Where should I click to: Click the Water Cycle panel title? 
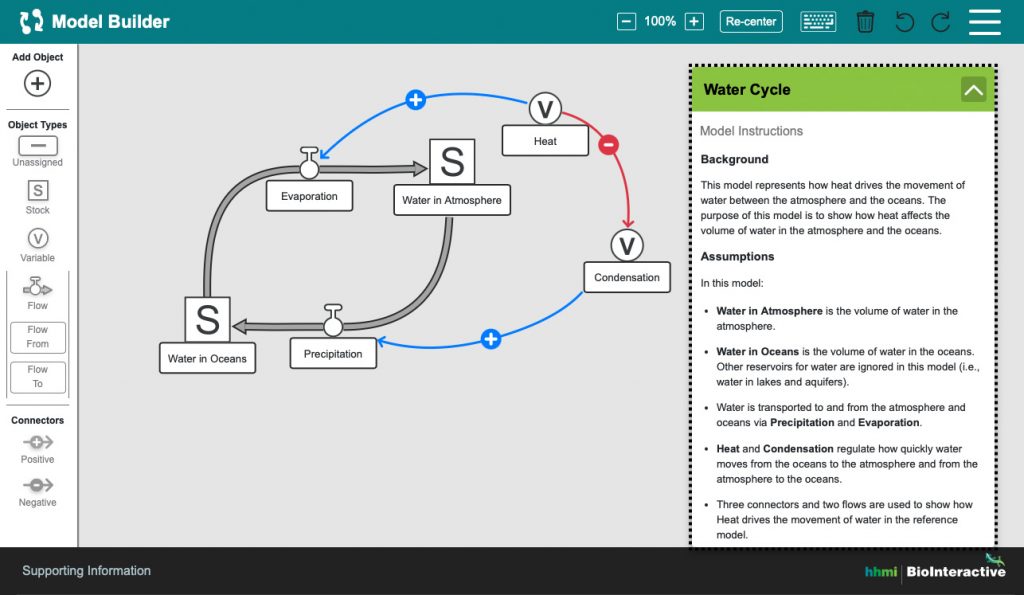pyautogui.click(x=746, y=89)
